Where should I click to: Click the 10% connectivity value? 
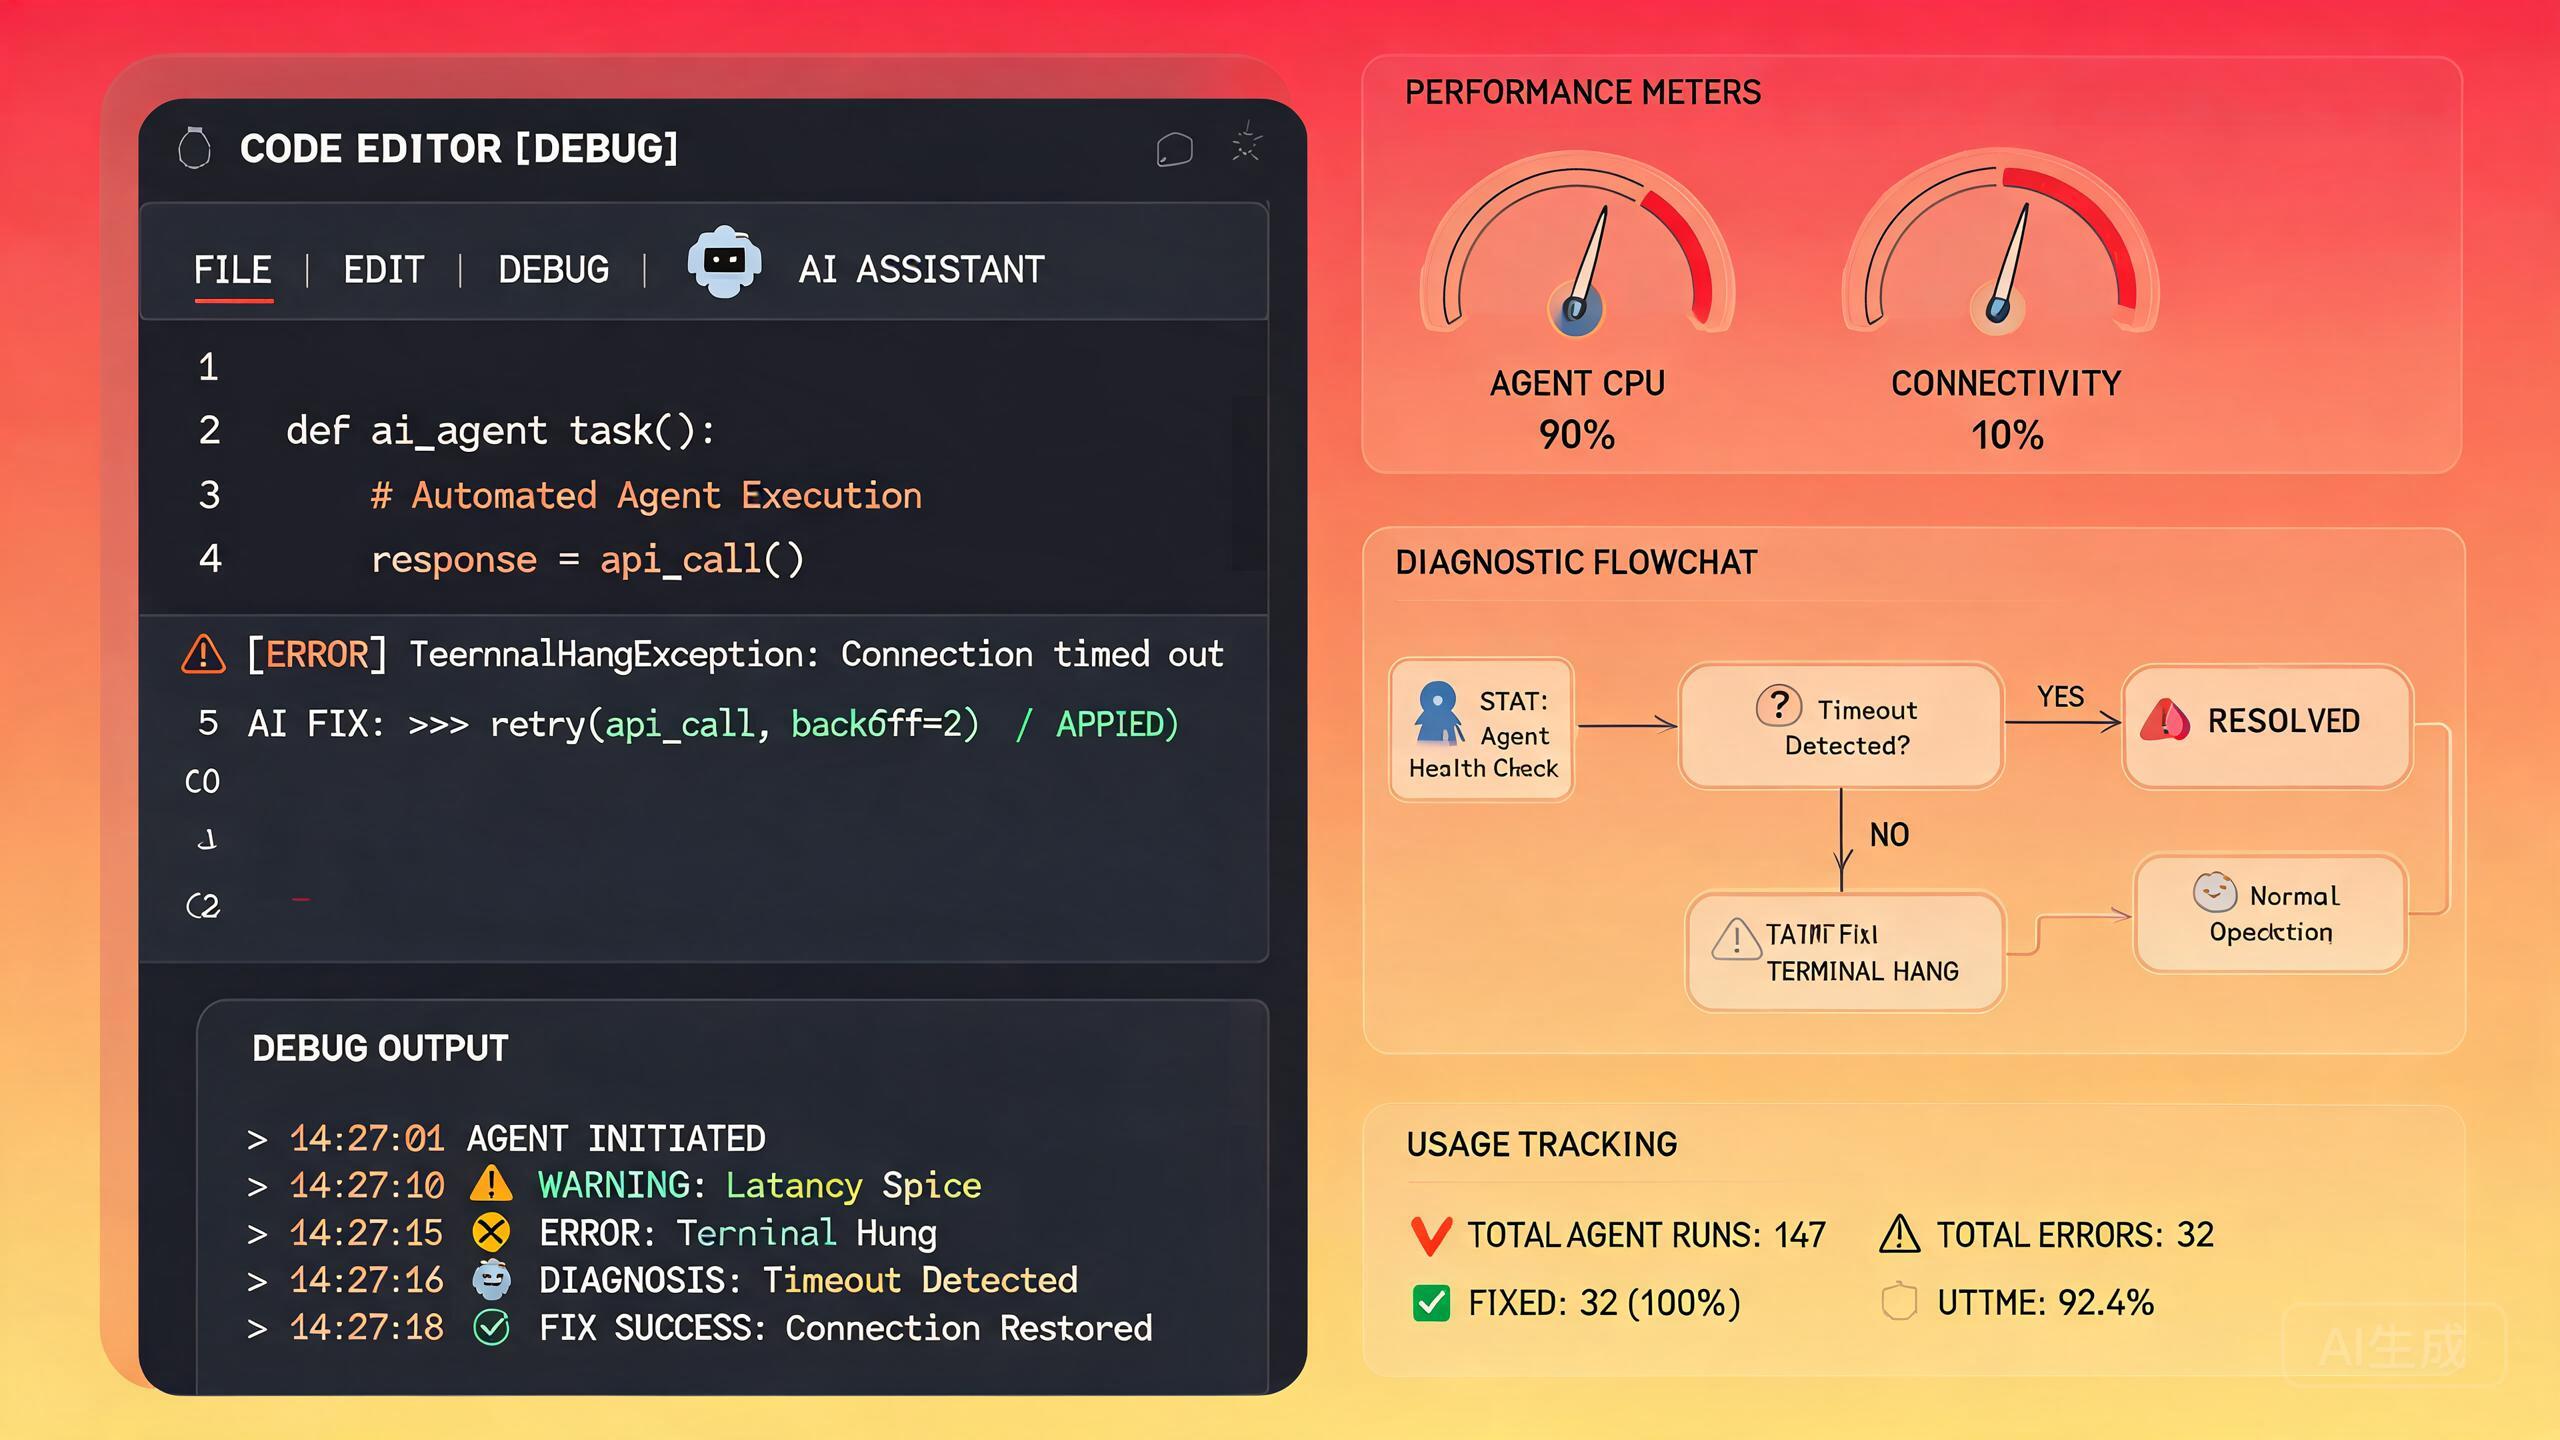pyautogui.click(x=2007, y=435)
